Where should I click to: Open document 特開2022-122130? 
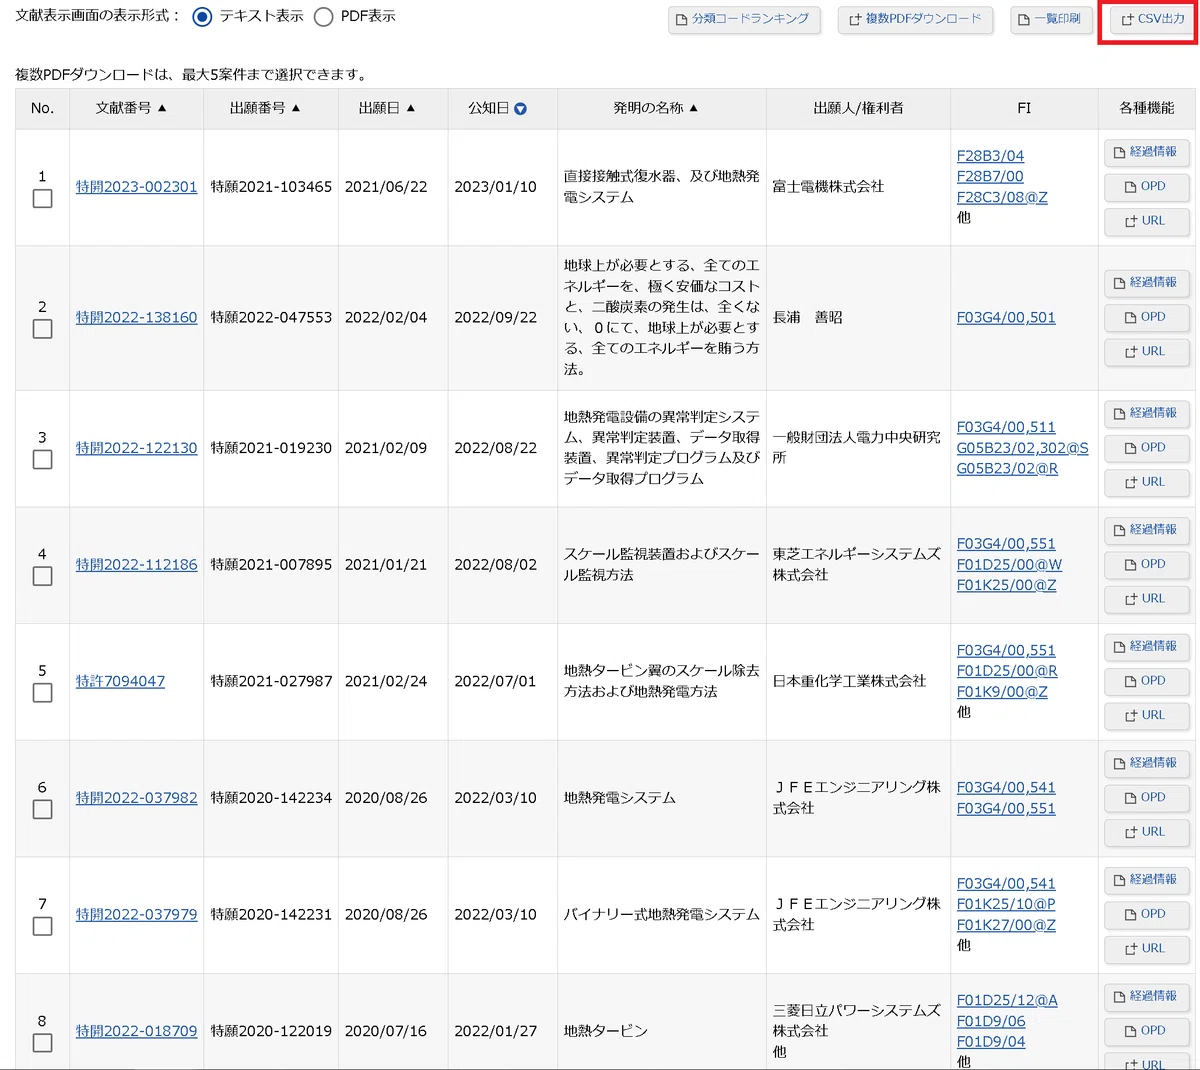[x=136, y=448]
